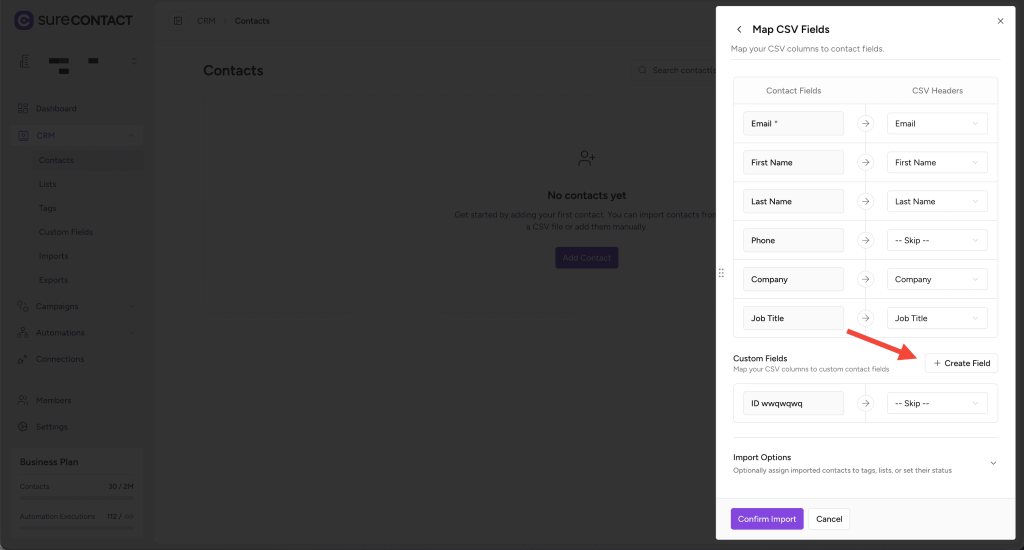The height and width of the screenshot is (550, 1024).
Task: Open the Company CSV header dropdown
Action: click(x=937, y=280)
